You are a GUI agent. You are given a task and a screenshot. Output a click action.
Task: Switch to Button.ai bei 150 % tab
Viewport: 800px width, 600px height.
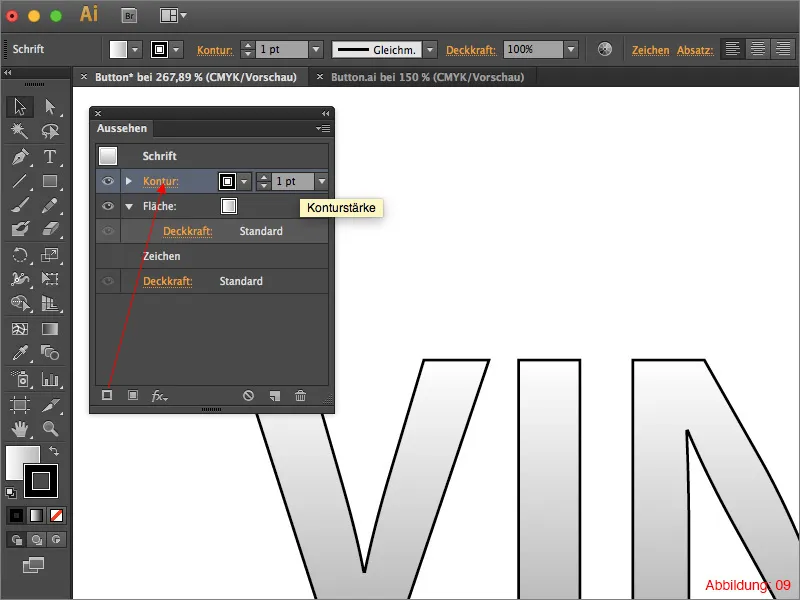[428, 77]
